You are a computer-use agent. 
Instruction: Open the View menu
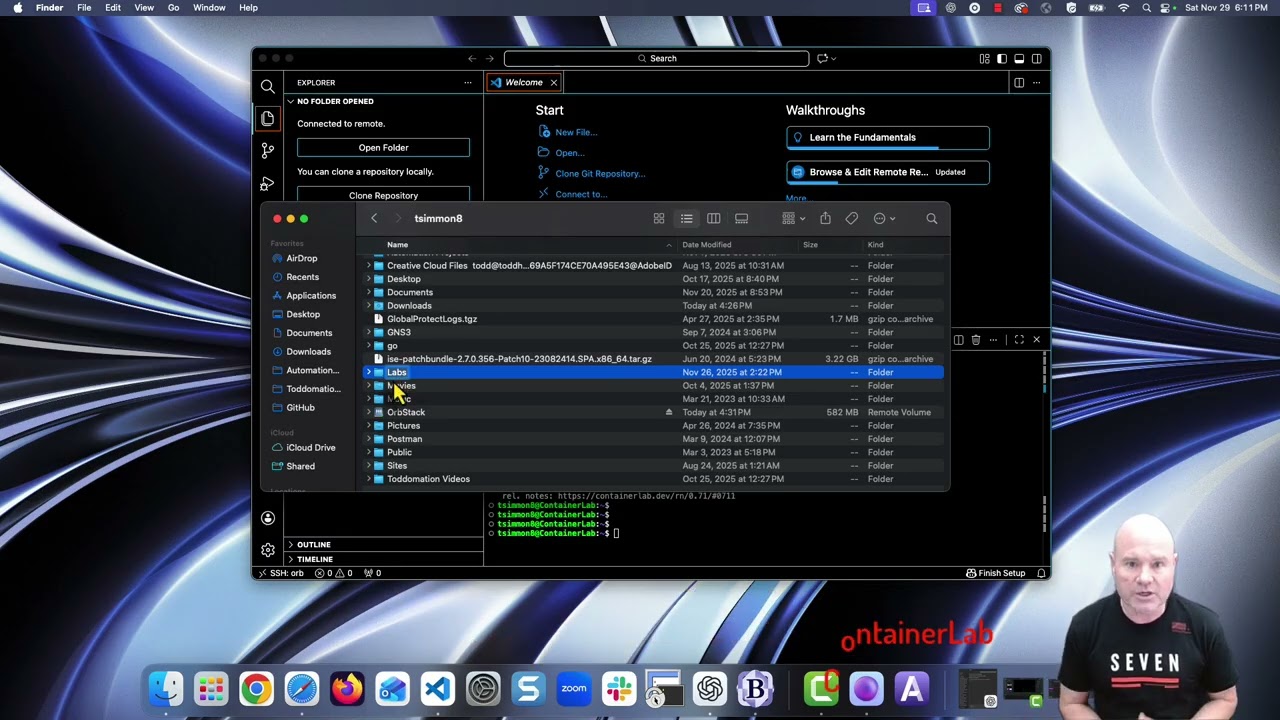point(144,8)
